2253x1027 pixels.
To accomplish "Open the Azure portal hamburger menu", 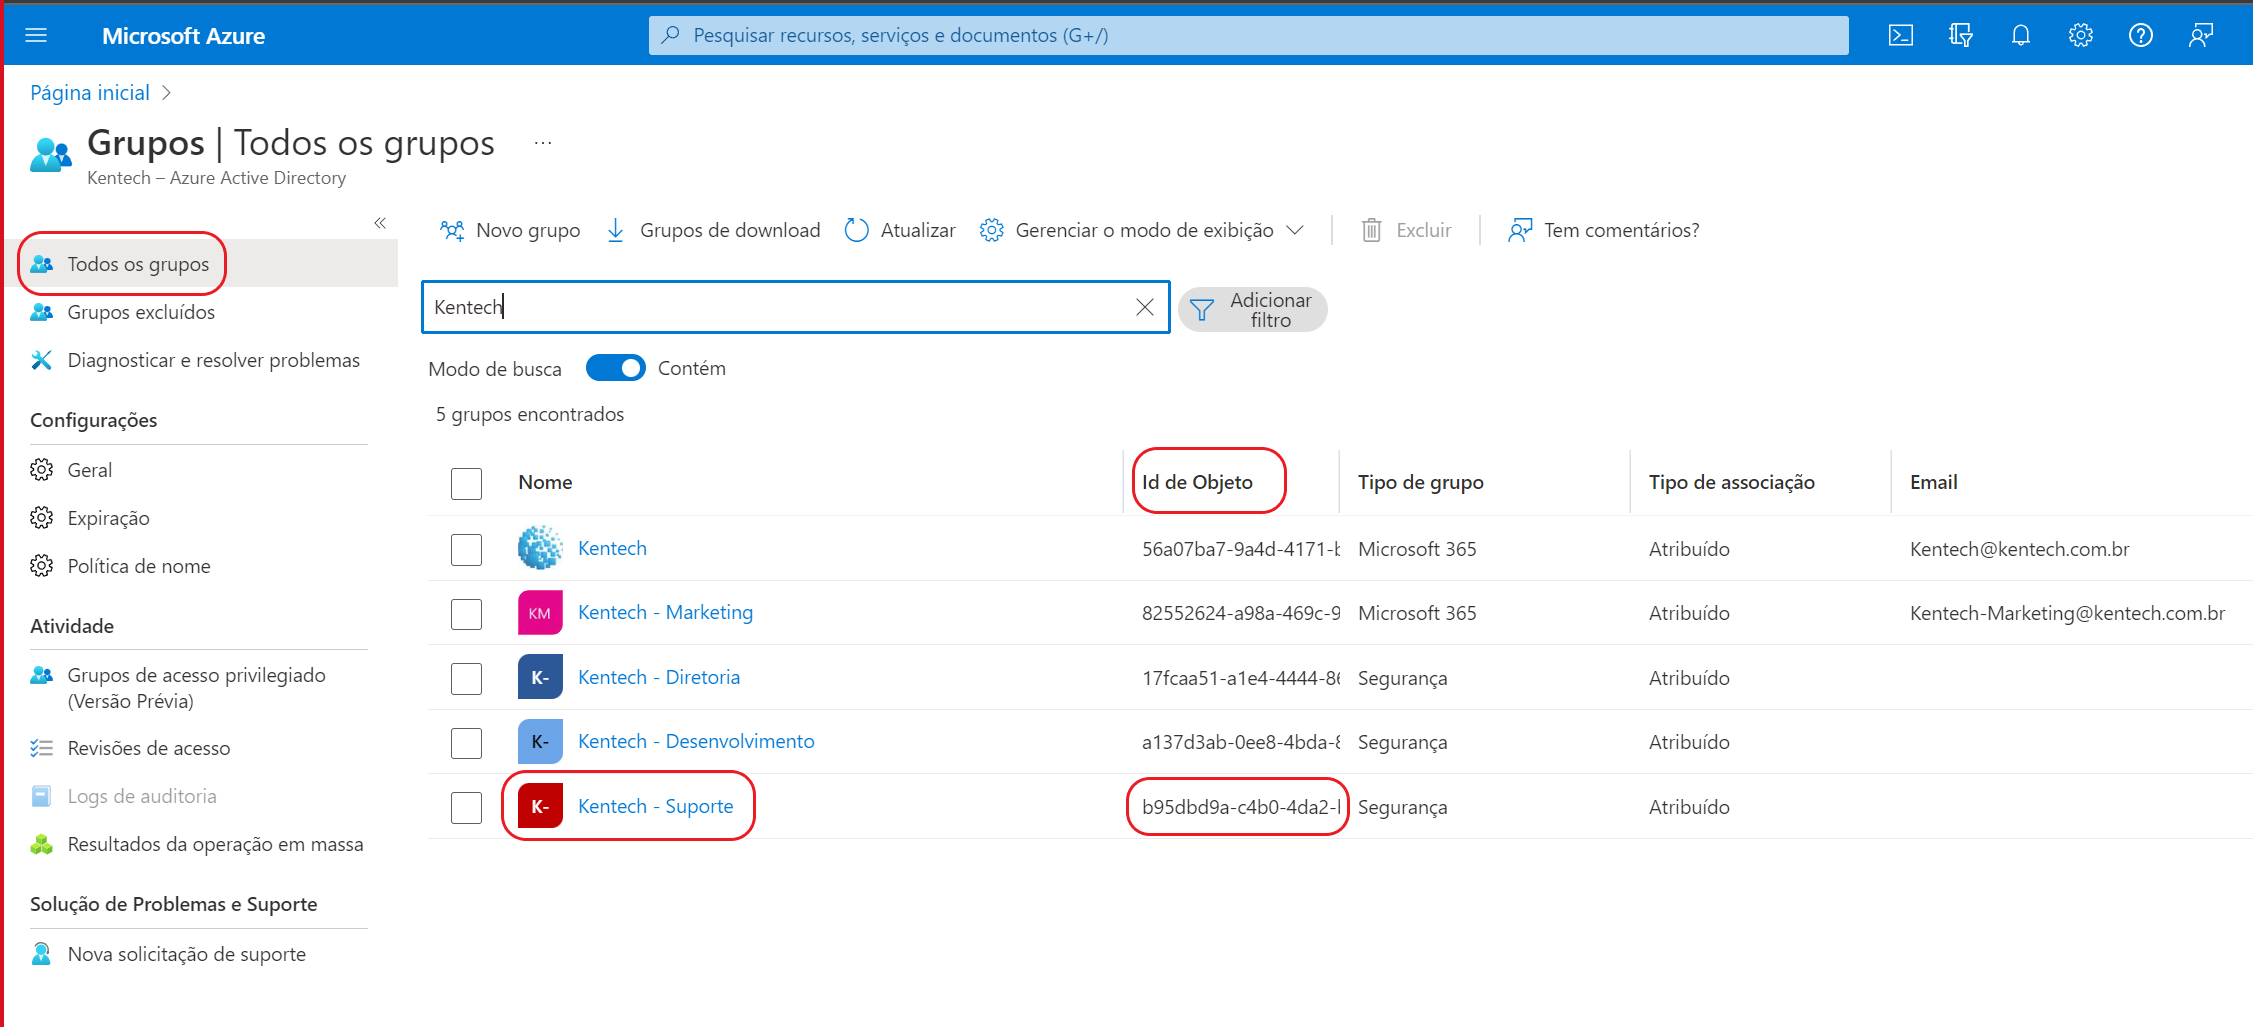I will coord(36,36).
